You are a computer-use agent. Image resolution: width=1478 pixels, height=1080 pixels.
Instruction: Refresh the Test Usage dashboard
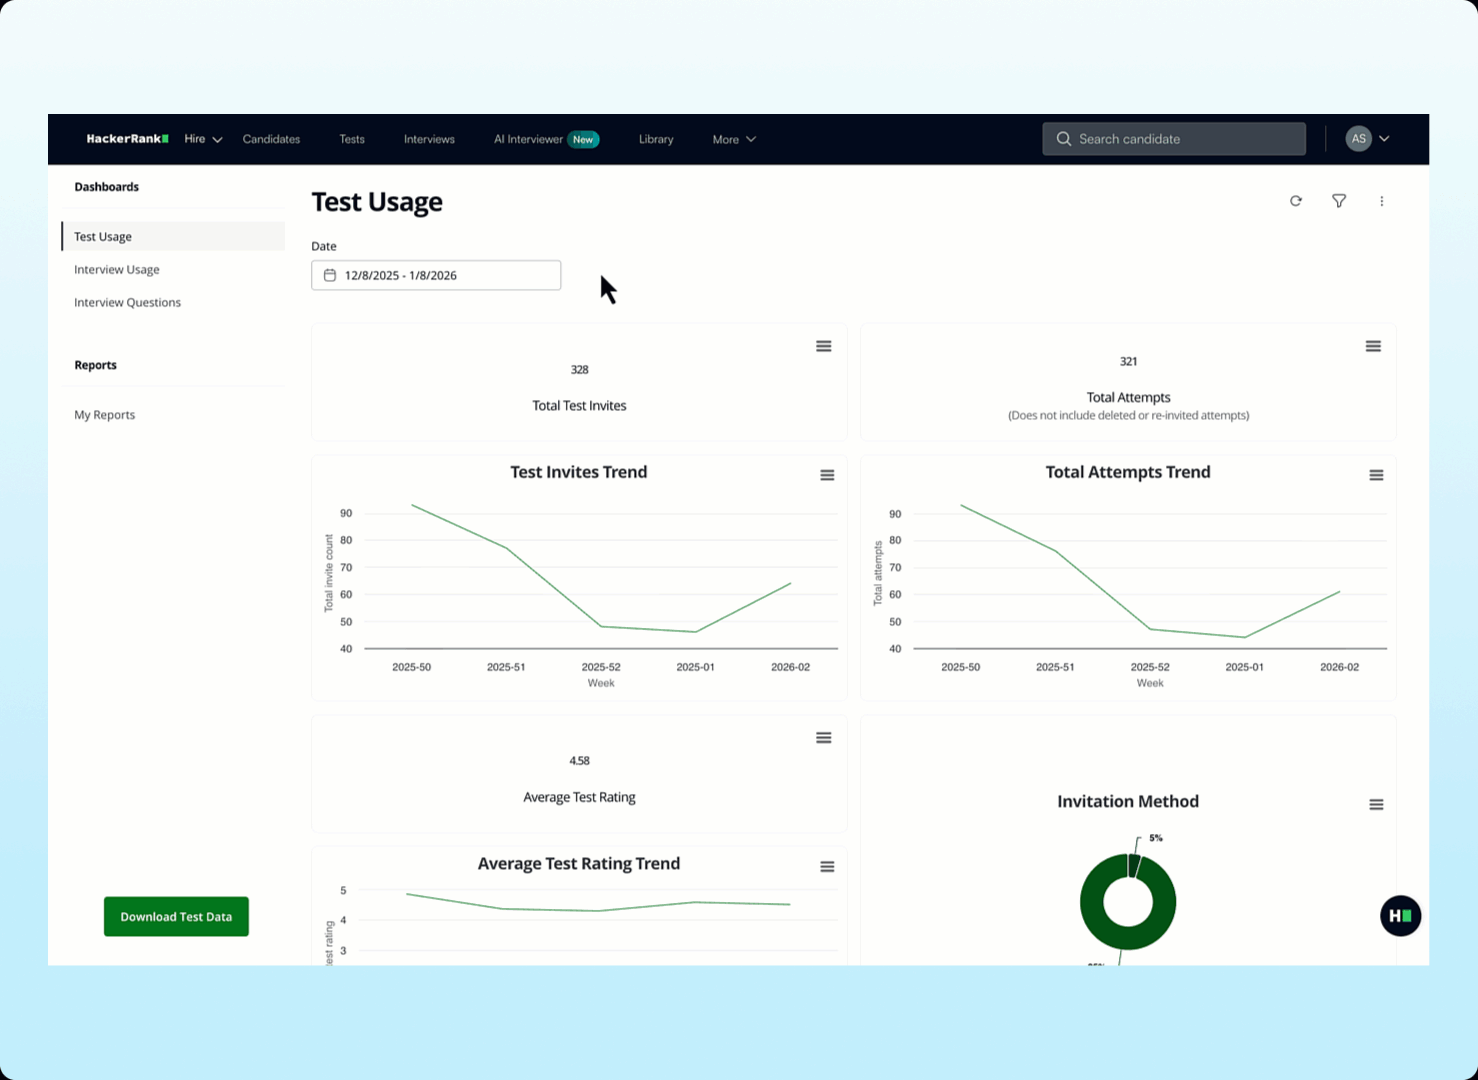[1296, 201]
